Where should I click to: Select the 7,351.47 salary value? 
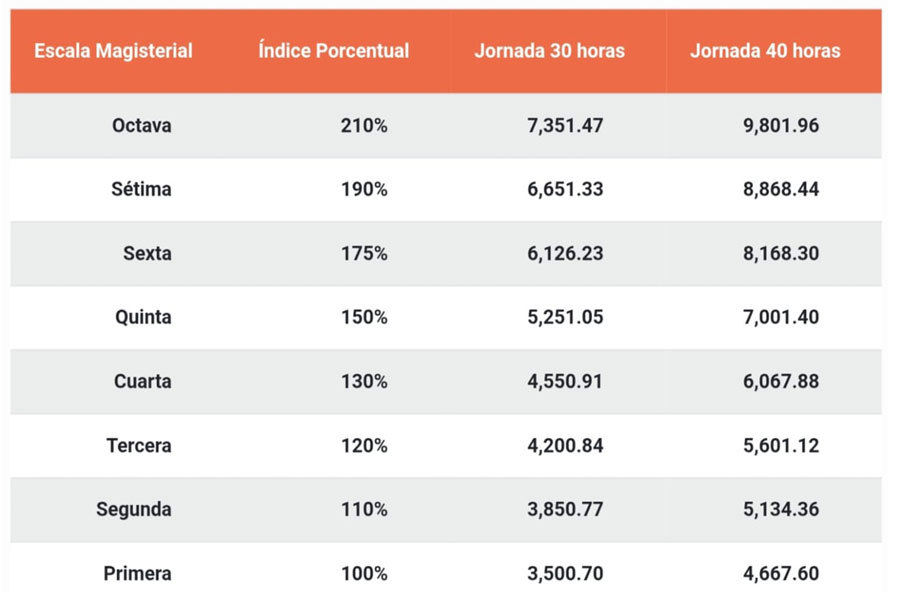pos(565,125)
